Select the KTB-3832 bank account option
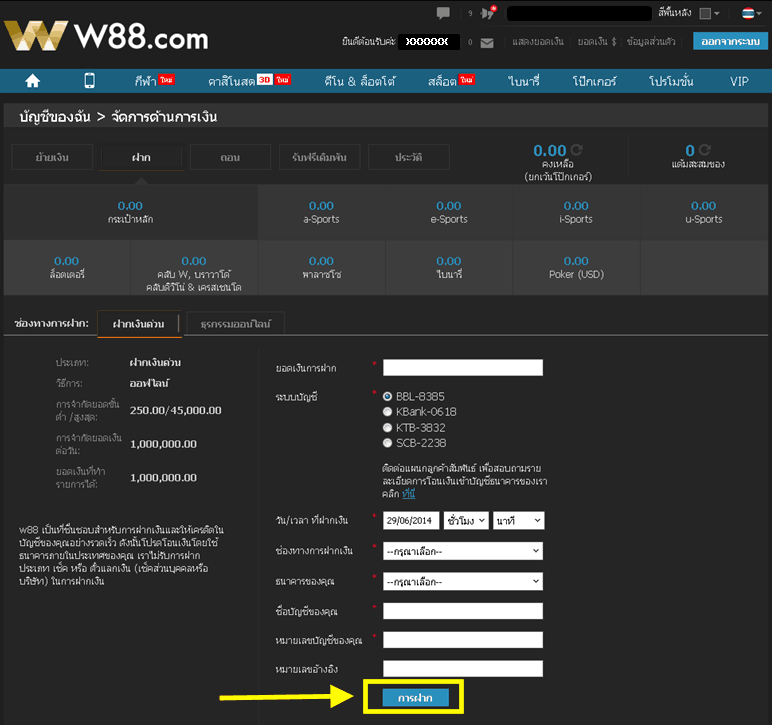Screen dimensions: 772x725 point(387,428)
